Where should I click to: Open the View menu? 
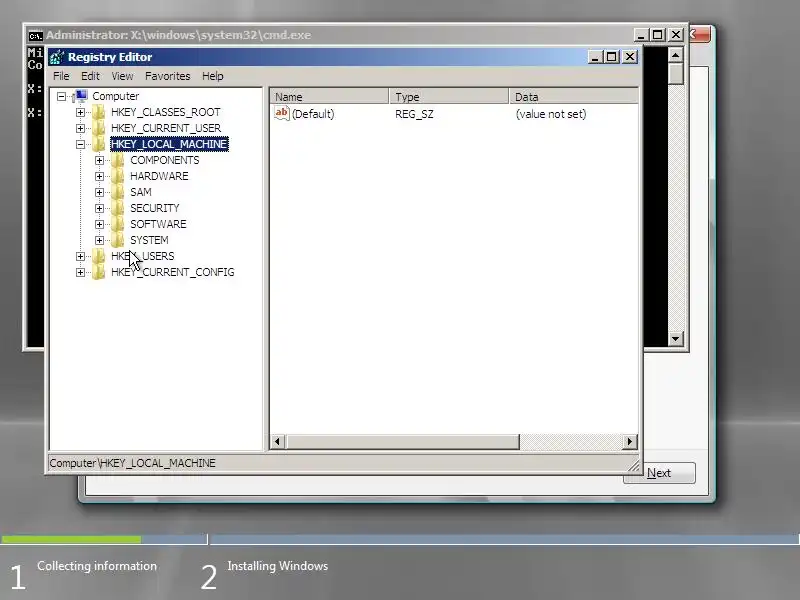coord(122,76)
